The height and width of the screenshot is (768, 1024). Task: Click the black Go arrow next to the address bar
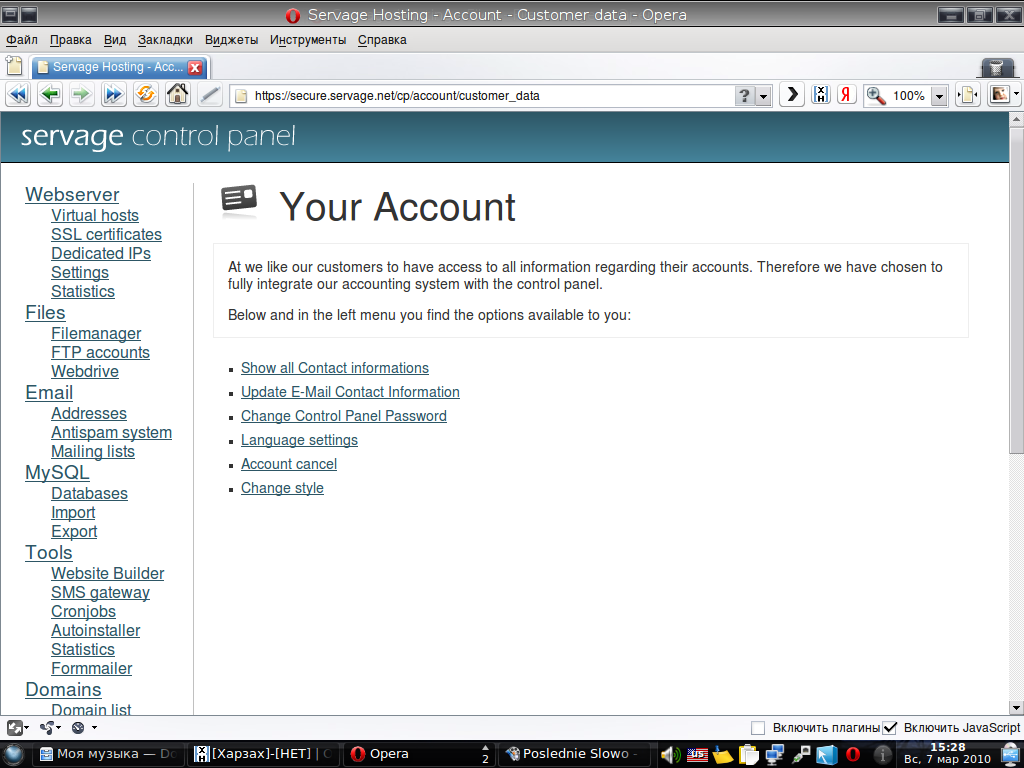(x=792, y=95)
